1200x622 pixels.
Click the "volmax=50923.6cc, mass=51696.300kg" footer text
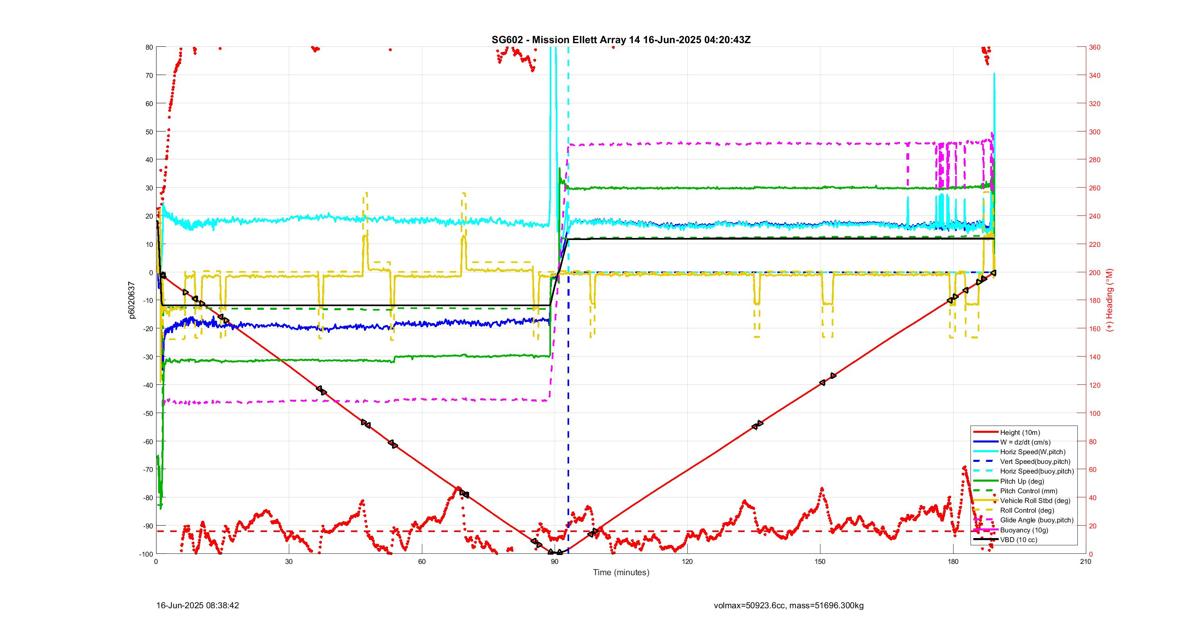(789, 606)
